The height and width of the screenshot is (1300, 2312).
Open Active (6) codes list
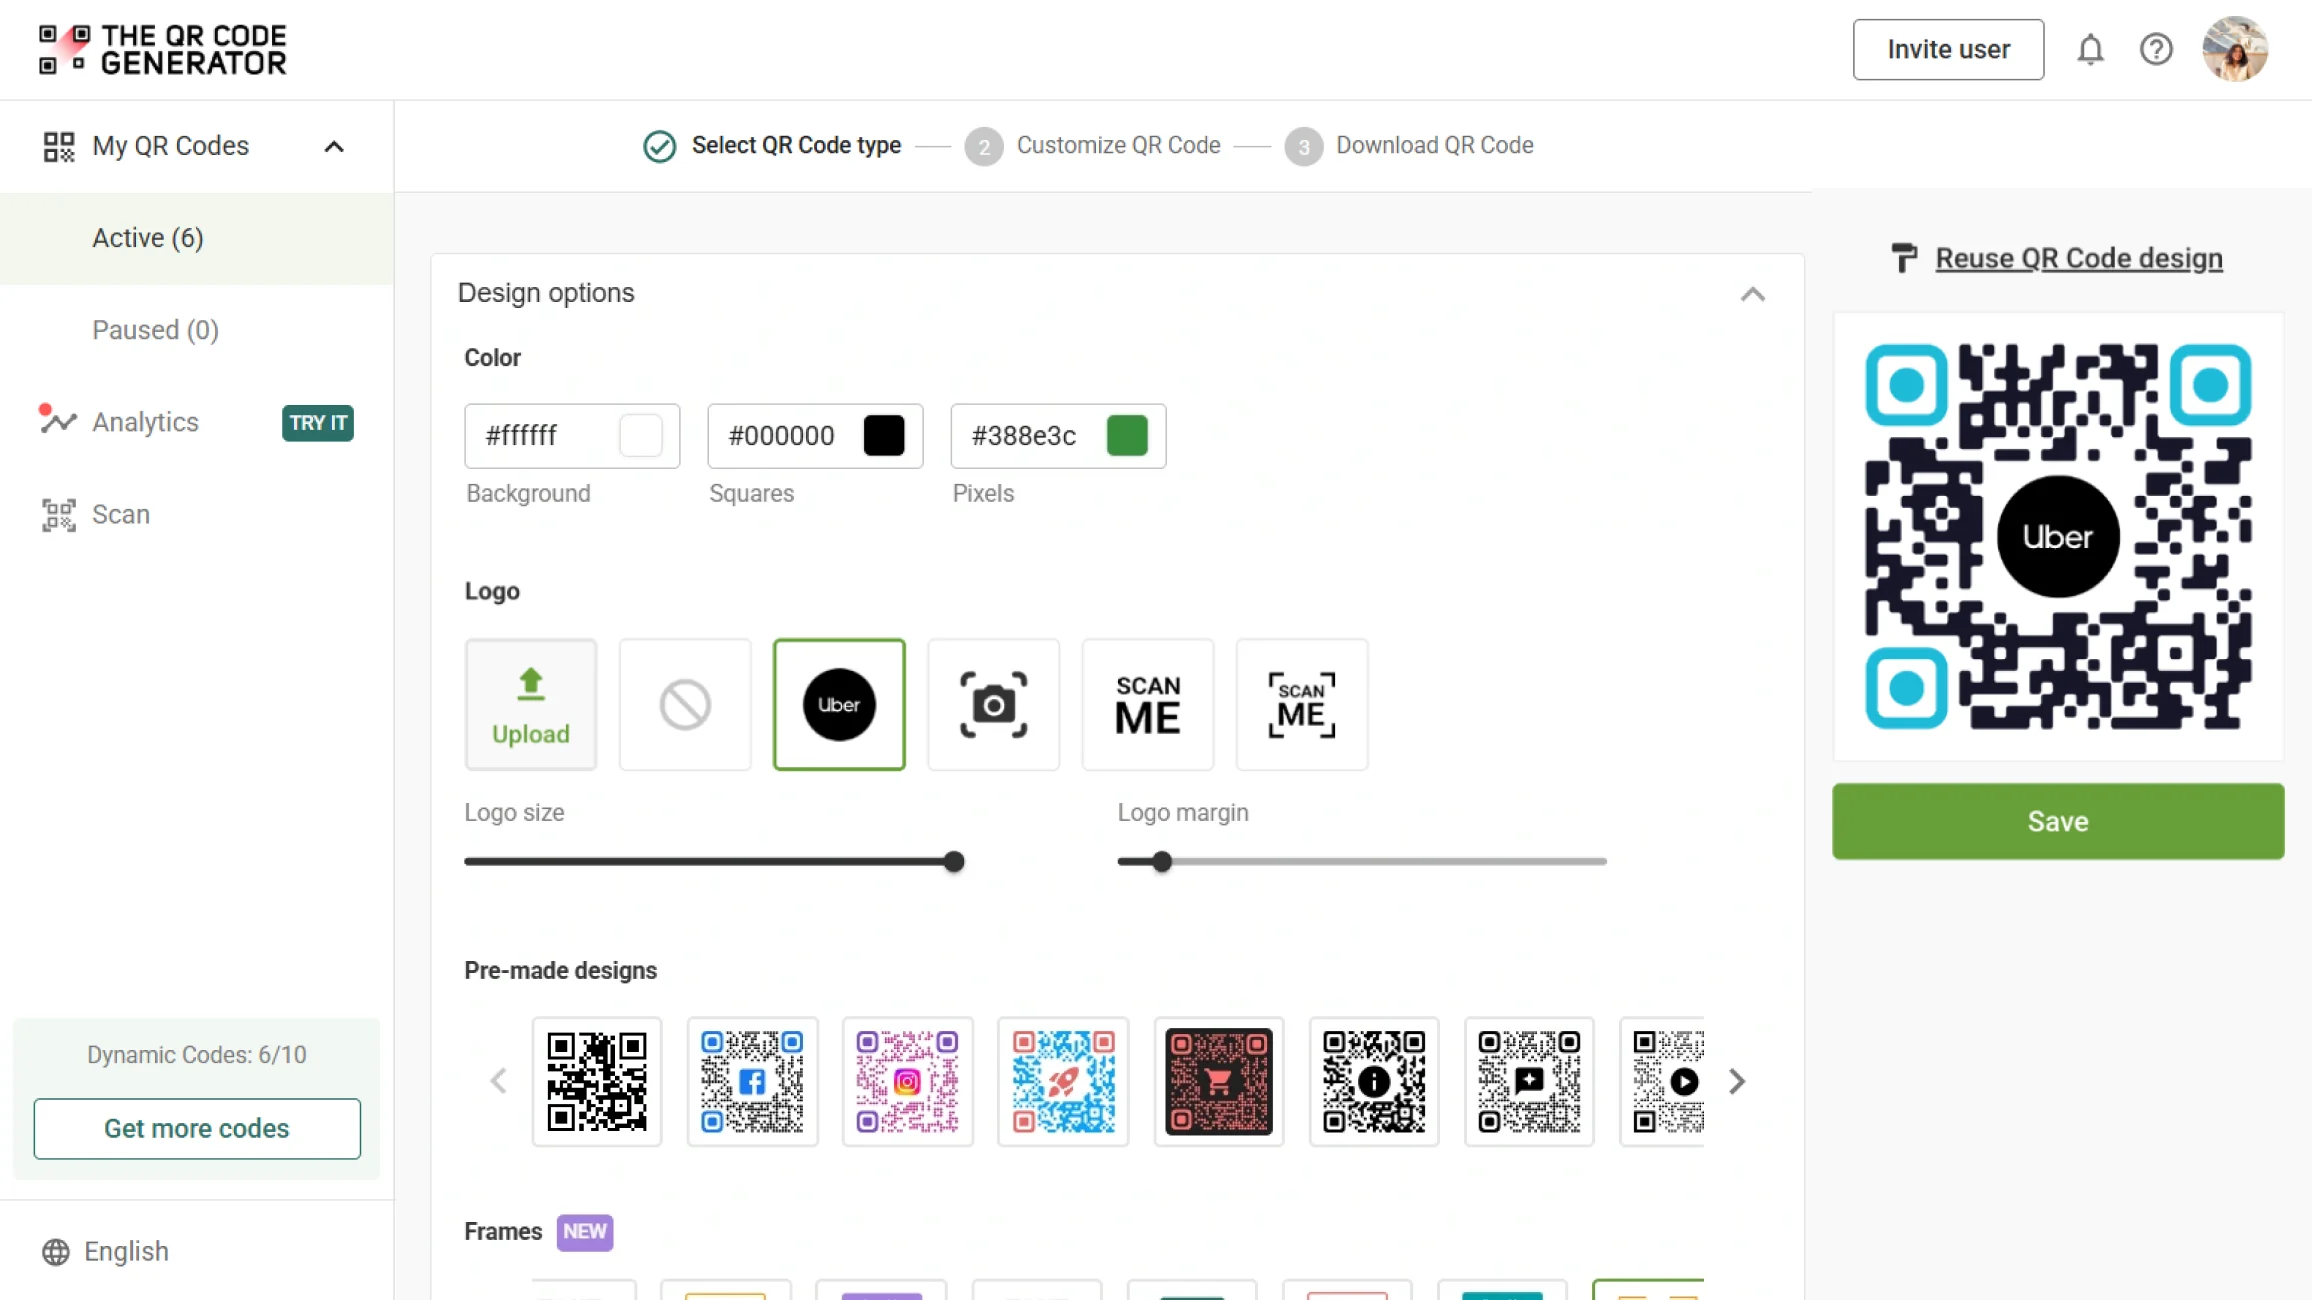click(148, 238)
